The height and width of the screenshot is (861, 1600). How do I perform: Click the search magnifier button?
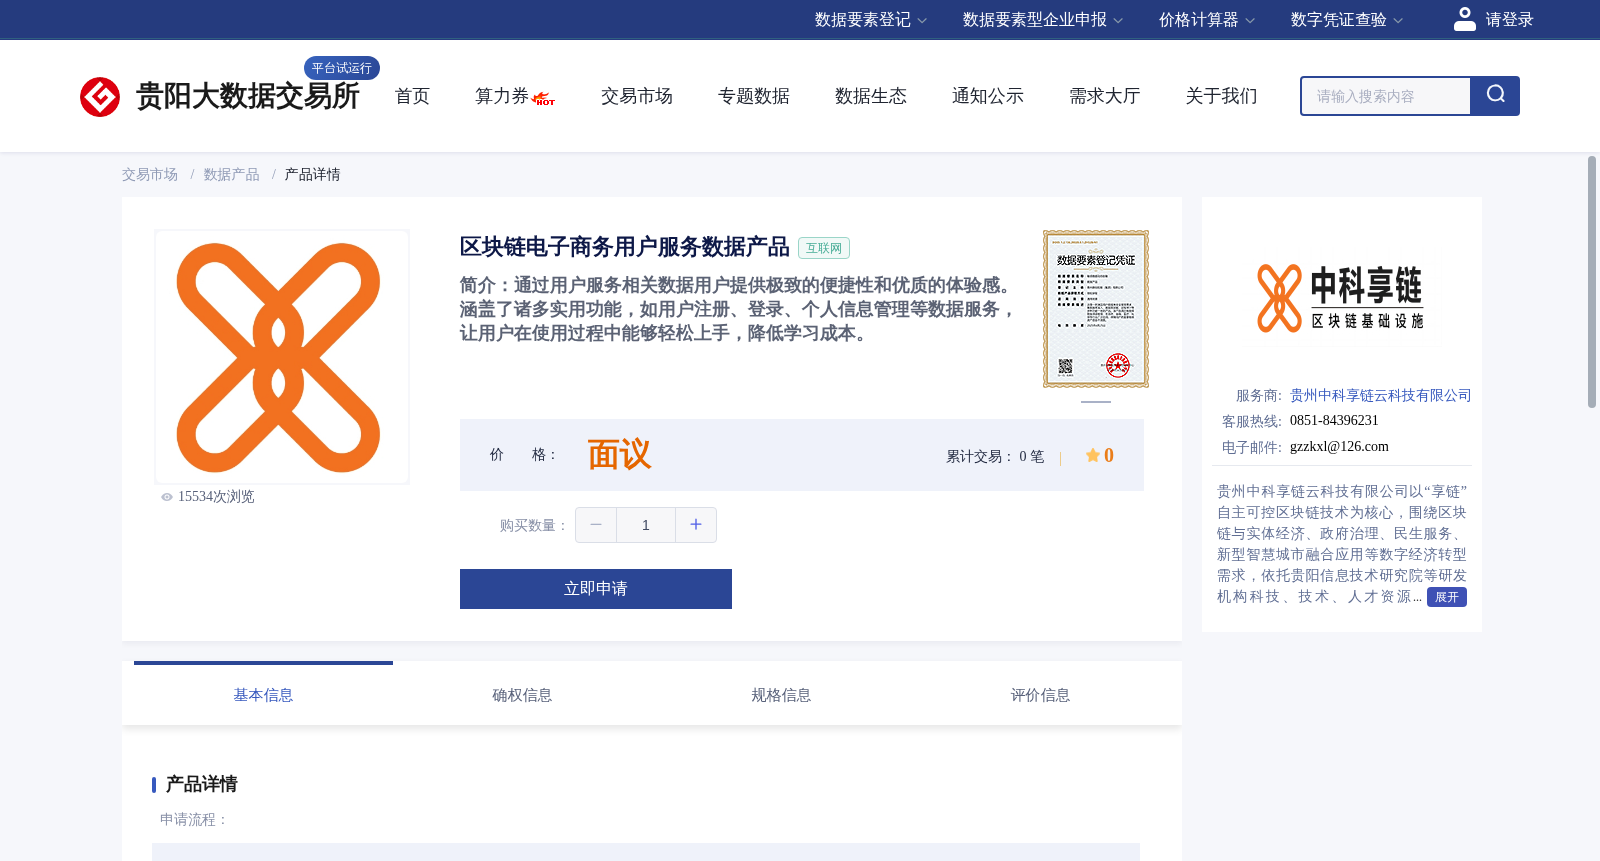(x=1495, y=96)
